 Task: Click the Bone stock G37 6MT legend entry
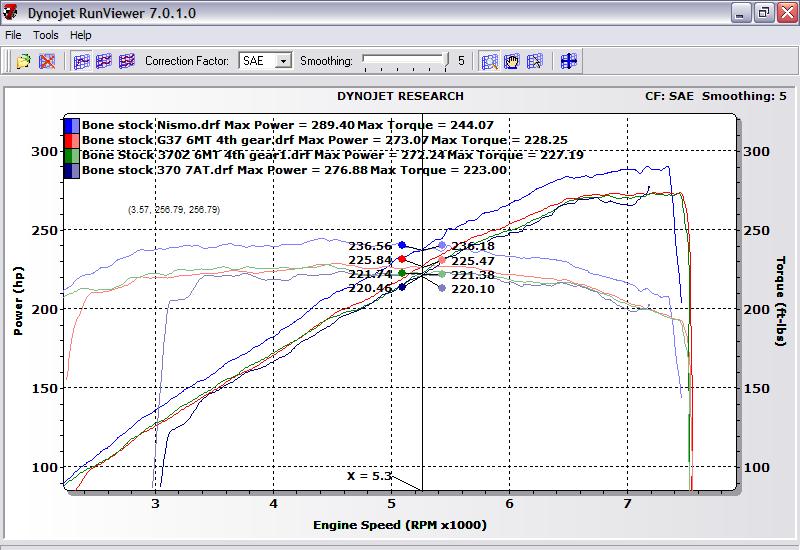[x=324, y=140]
